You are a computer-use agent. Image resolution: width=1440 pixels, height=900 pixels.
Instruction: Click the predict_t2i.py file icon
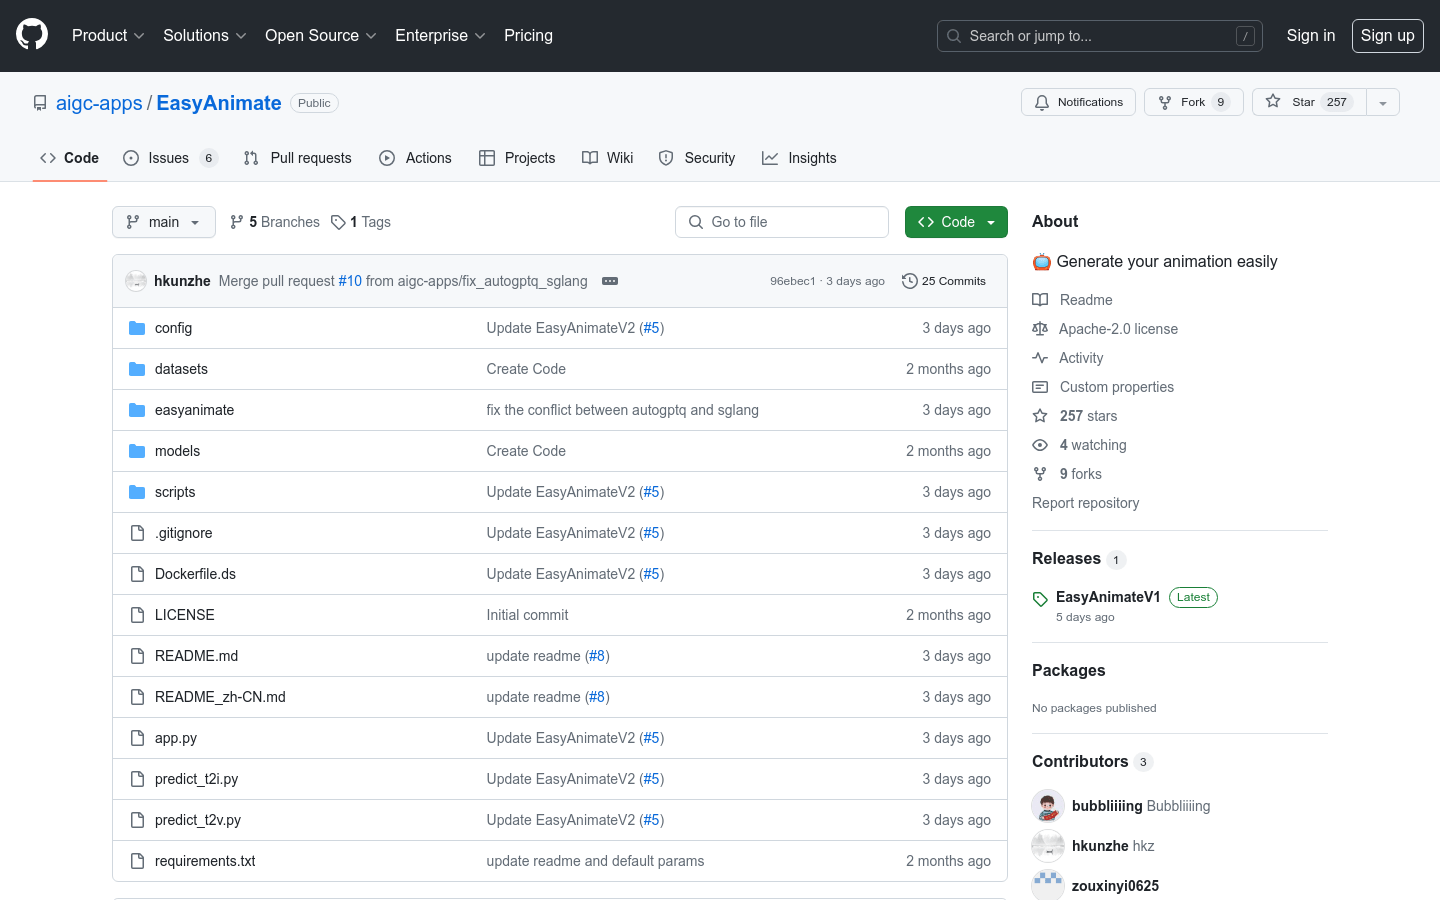click(x=137, y=779)
